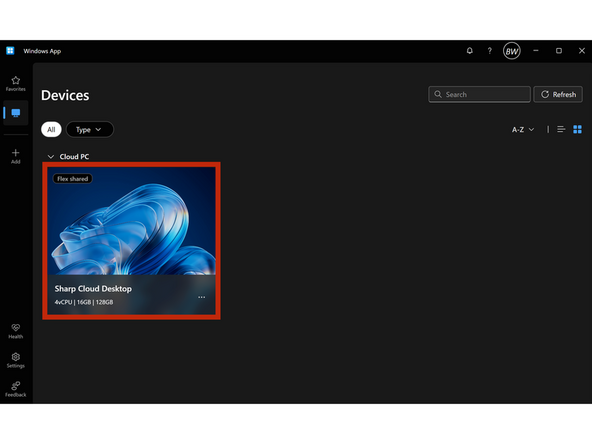Click the Sharp Cloud Desktop title text

(x=93, y=289)
